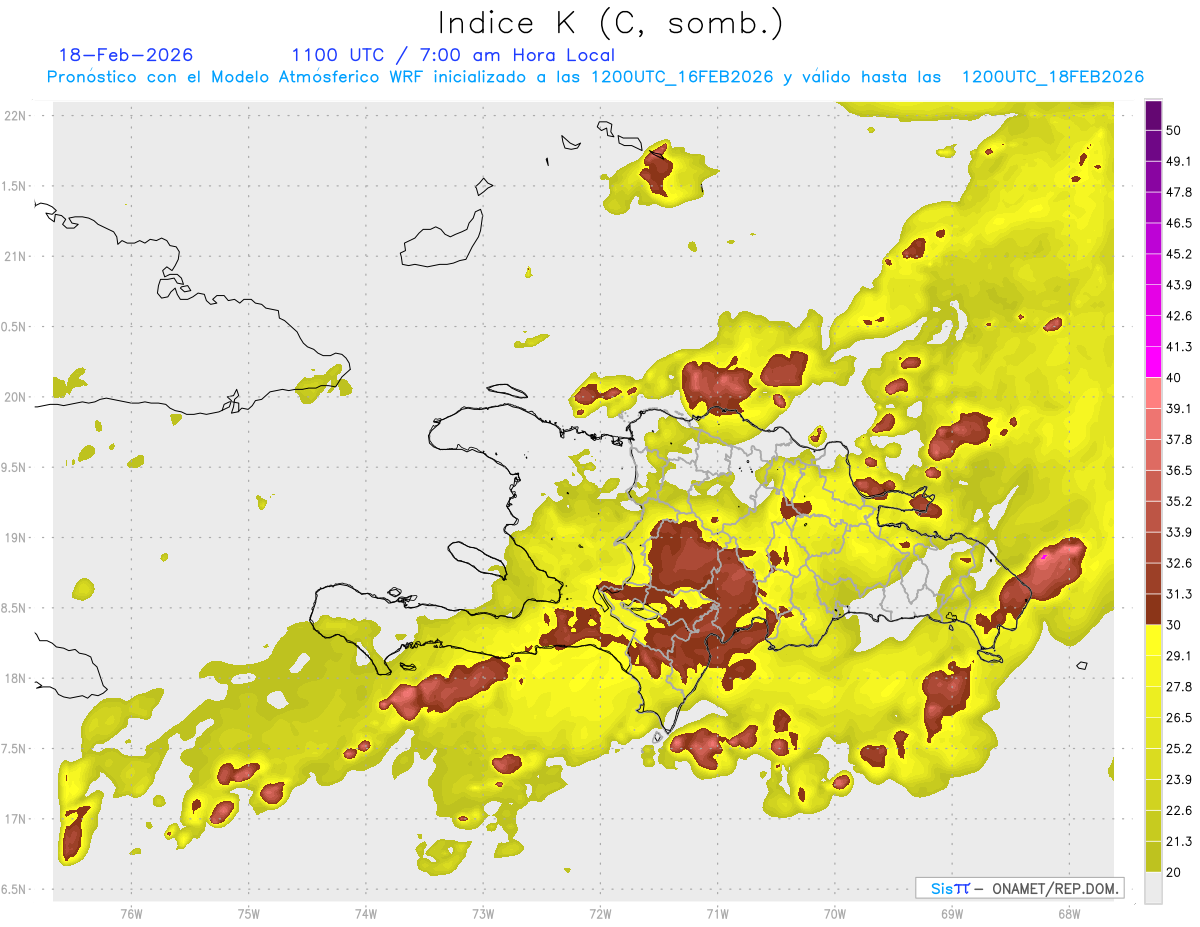The image size is (1200, 927).
Task: Click the "69W" longitude axis label
Action: pyautogui.click(x=951, y=914)
